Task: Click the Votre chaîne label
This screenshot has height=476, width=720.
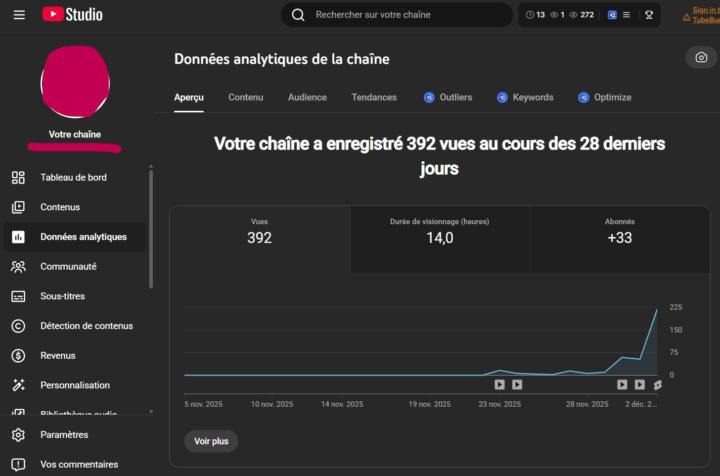Action: click(75, 134)
